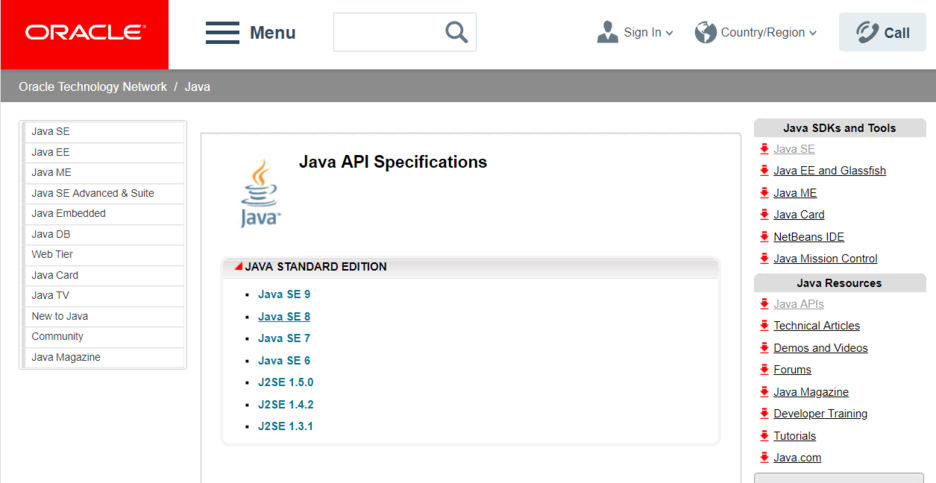Open the Java SE 9 API link
This screenshot has height=483, width=936.
point(284,294)
